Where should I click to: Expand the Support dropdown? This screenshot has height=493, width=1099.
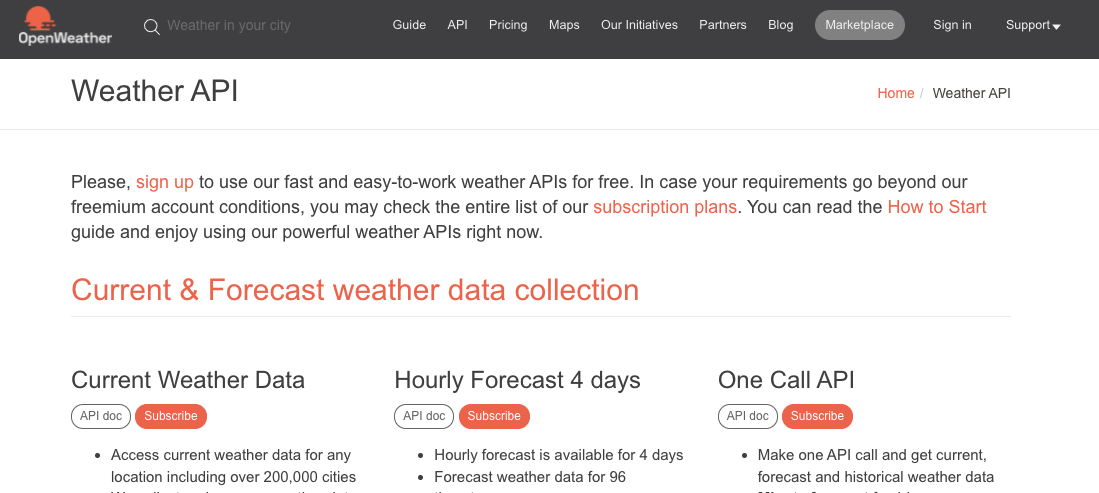(x=1033, y=25)
